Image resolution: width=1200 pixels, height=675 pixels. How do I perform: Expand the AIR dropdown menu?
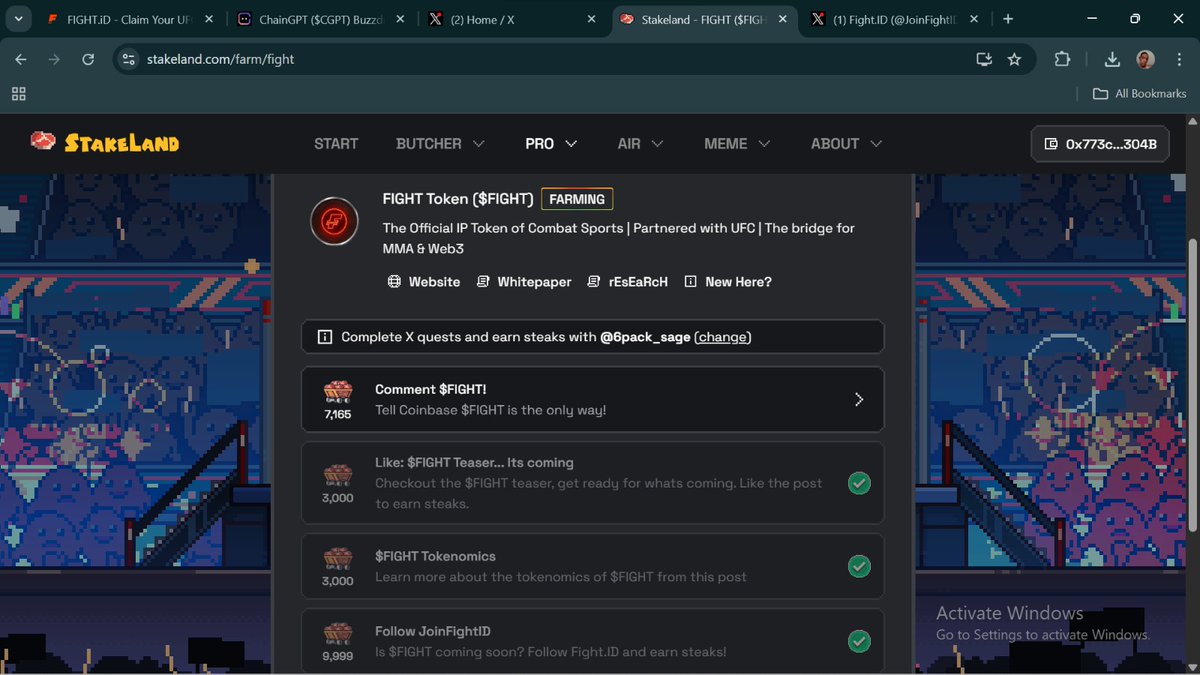(x=641, y=144)
